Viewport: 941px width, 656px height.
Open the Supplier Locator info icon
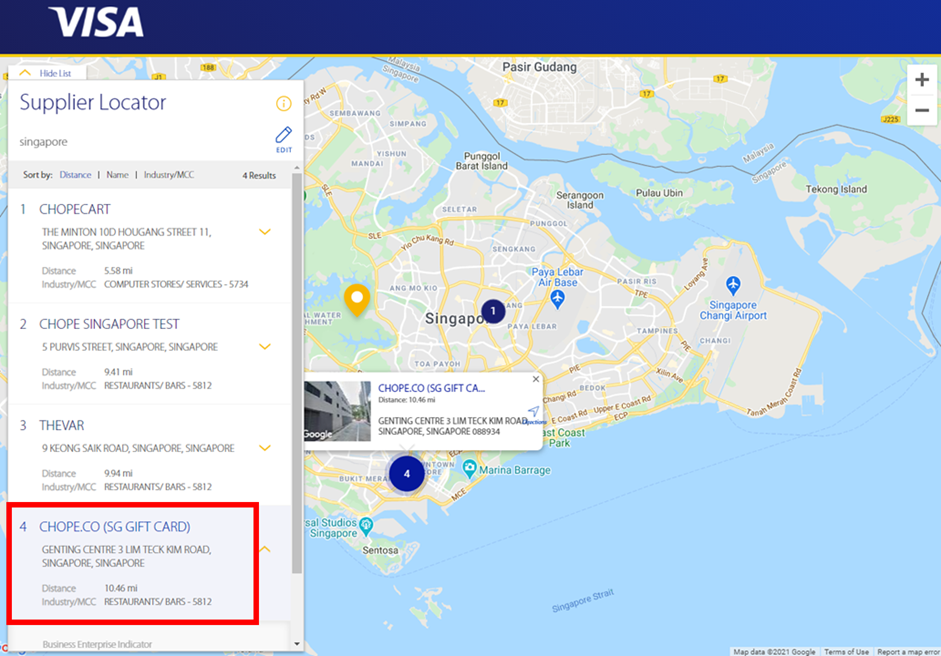pyautogui.click(x=283, y=103)
